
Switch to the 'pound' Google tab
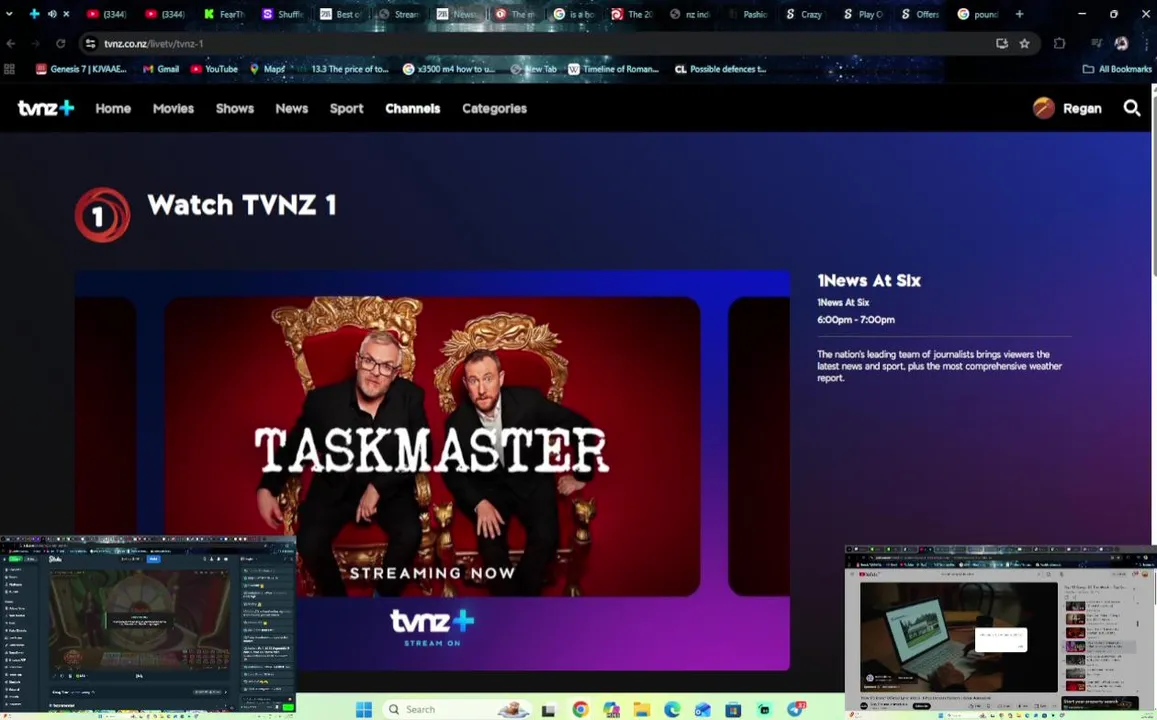click(978, 14)
